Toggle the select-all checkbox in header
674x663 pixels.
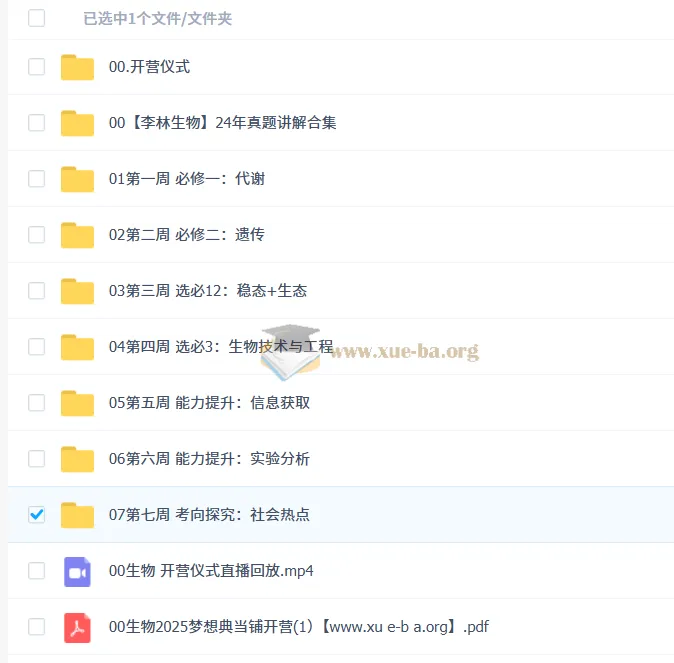click(37, 18)
